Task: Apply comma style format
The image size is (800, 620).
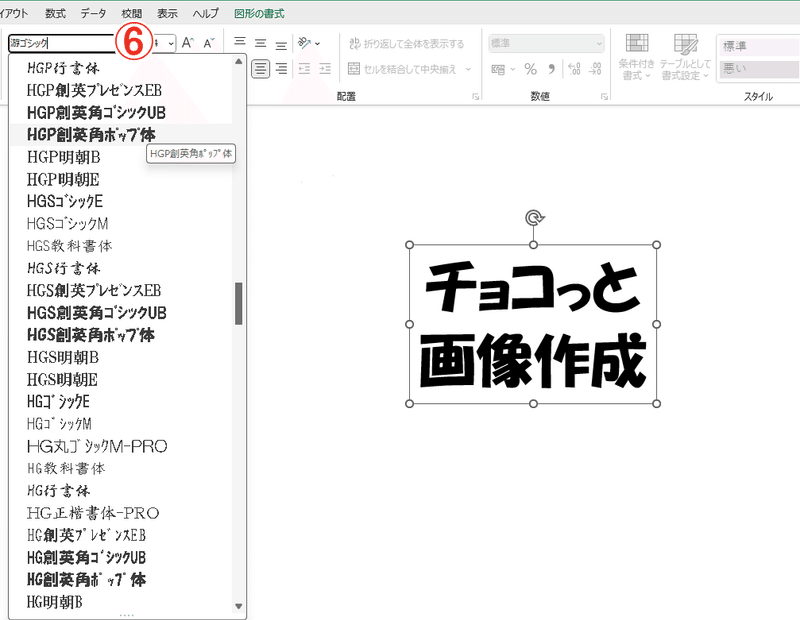Action: [x=552, y=69]
